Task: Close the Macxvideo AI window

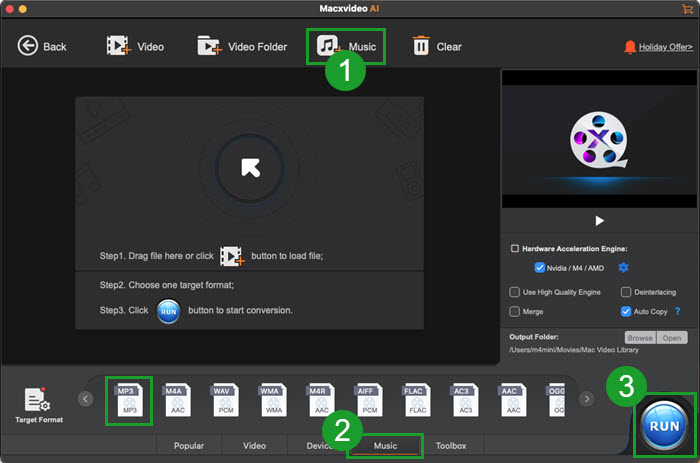Action: (x=9, y=8)
